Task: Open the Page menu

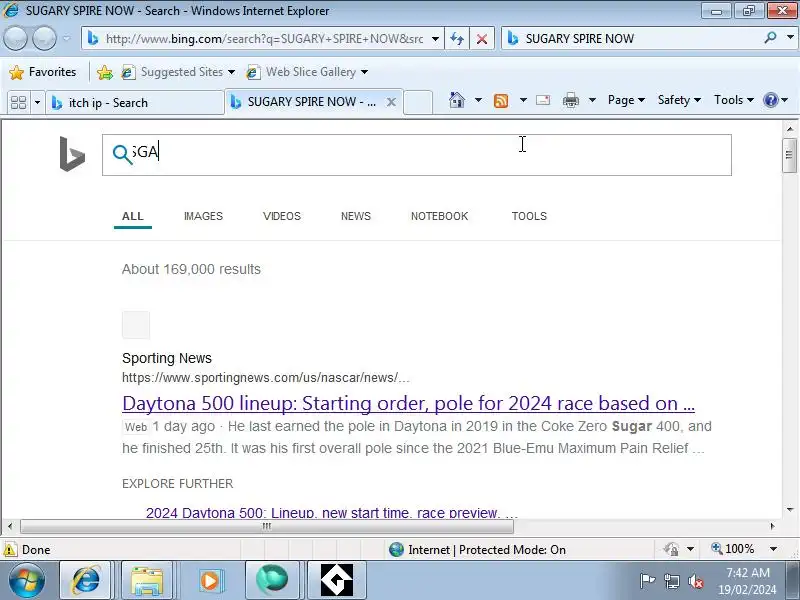Action: (x=626, y=100)
